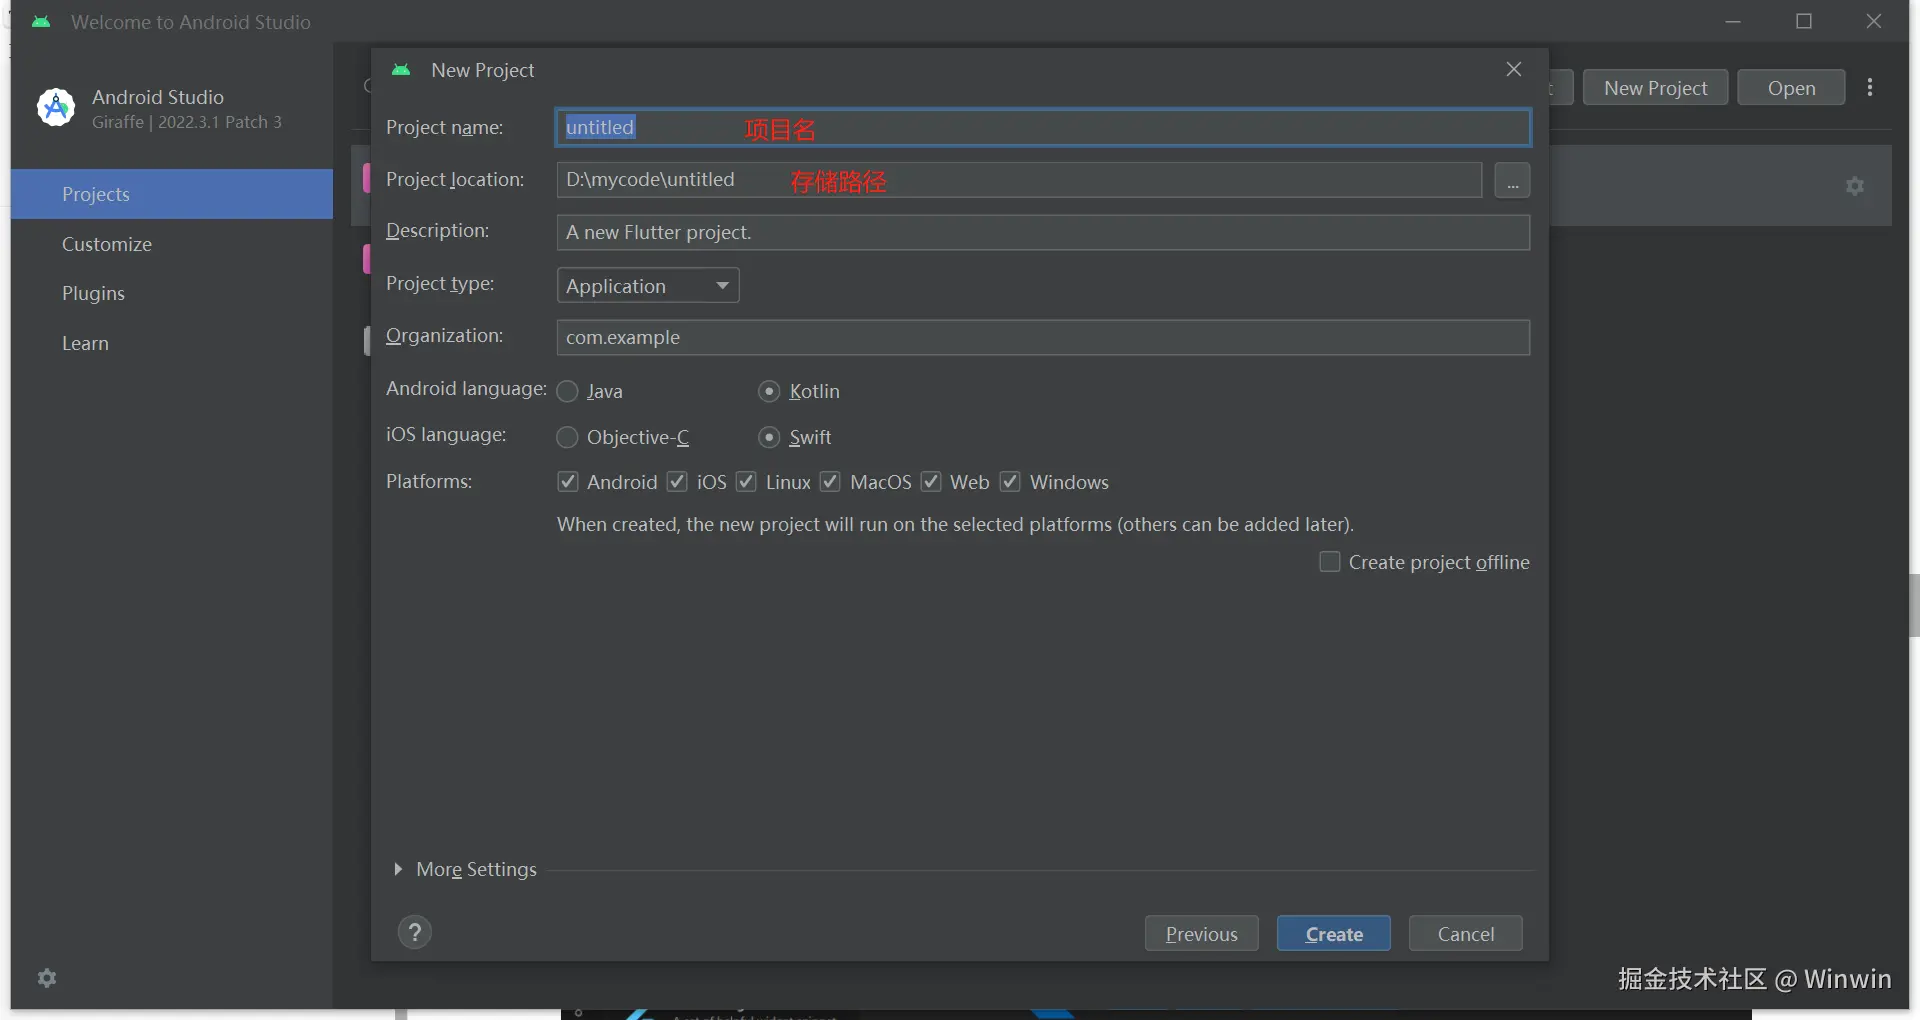Disable the Windows platform checkbox
The height and width of the screenshot is (1020, 1920).
1010,482
